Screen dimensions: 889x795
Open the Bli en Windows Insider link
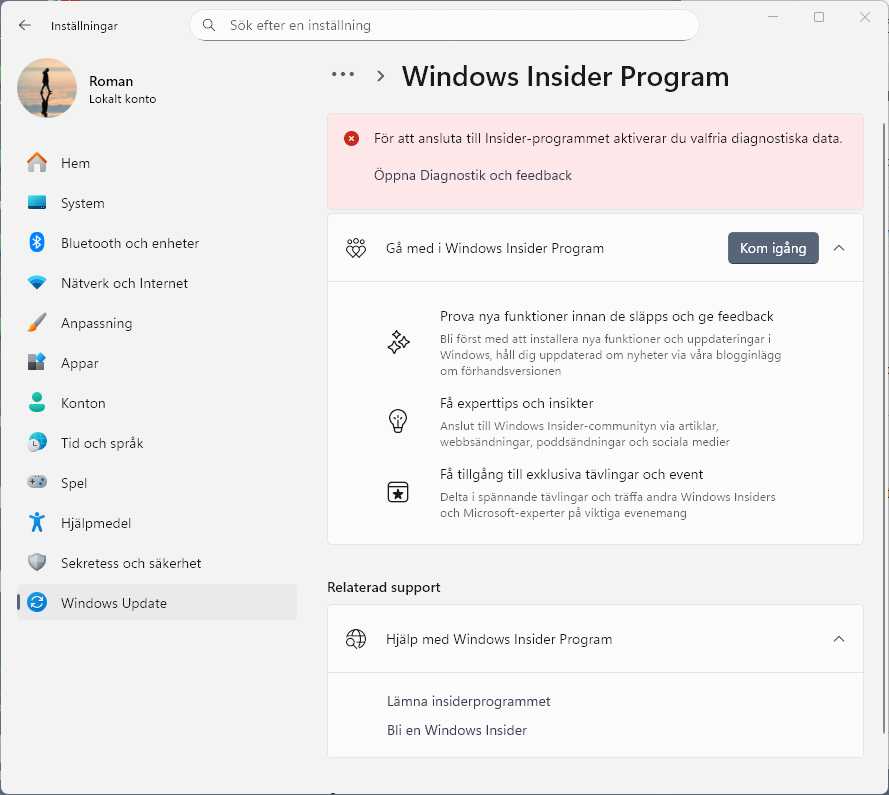[x=456, y=730]
